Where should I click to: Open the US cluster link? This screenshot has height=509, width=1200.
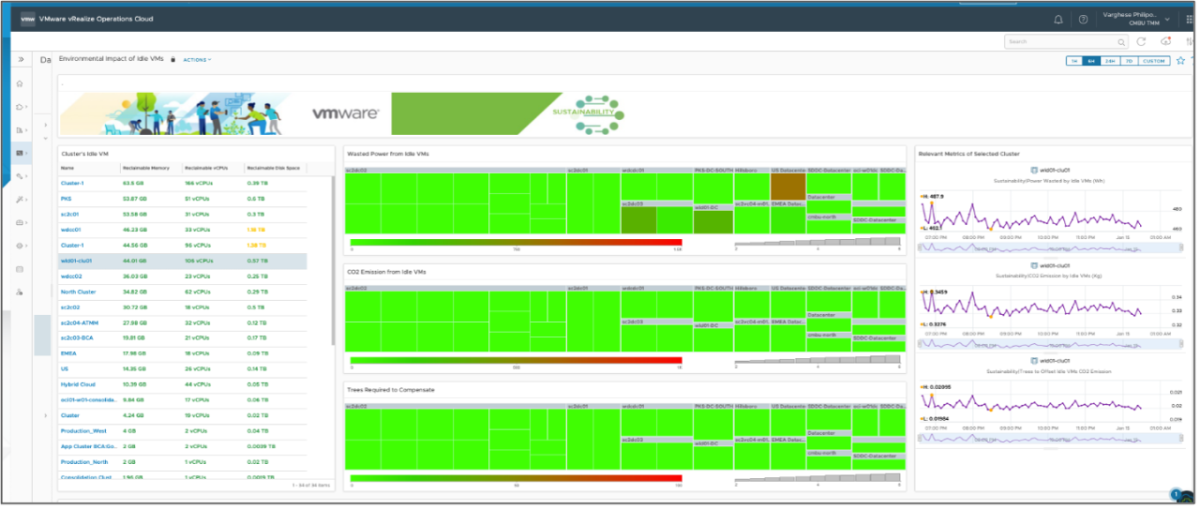coord(63,369)
